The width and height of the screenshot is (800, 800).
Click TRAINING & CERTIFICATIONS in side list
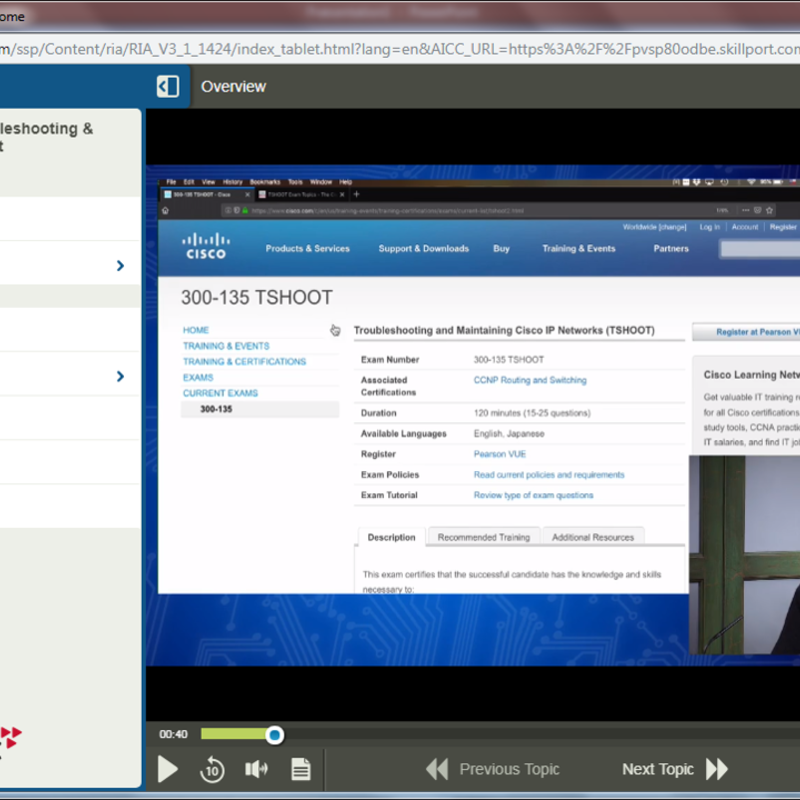(244, 362)
